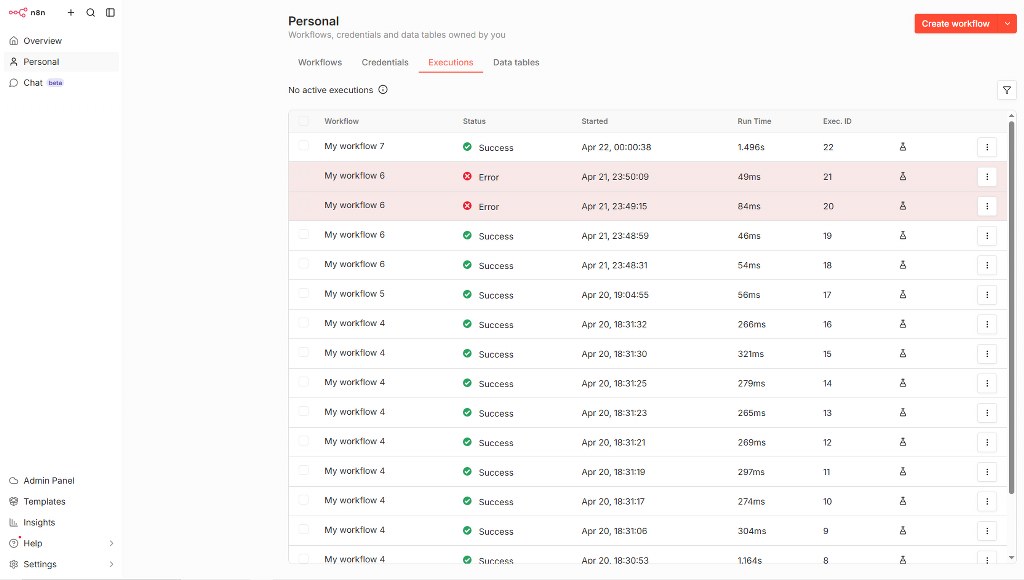Open Templates from the sidebar

pyautogui.click(x=61, y=501)
